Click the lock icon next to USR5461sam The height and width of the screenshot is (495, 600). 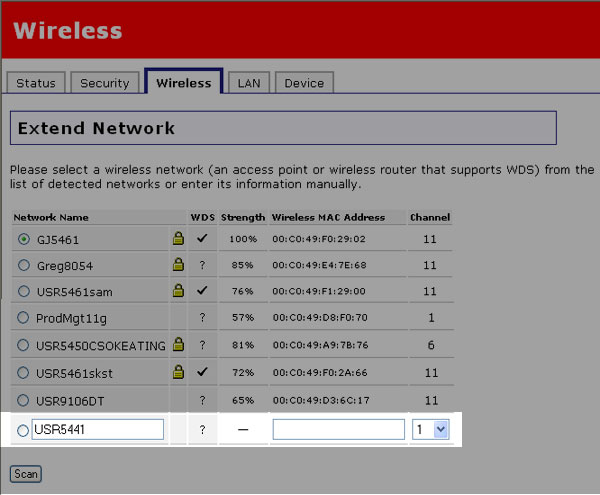[178, 290]
